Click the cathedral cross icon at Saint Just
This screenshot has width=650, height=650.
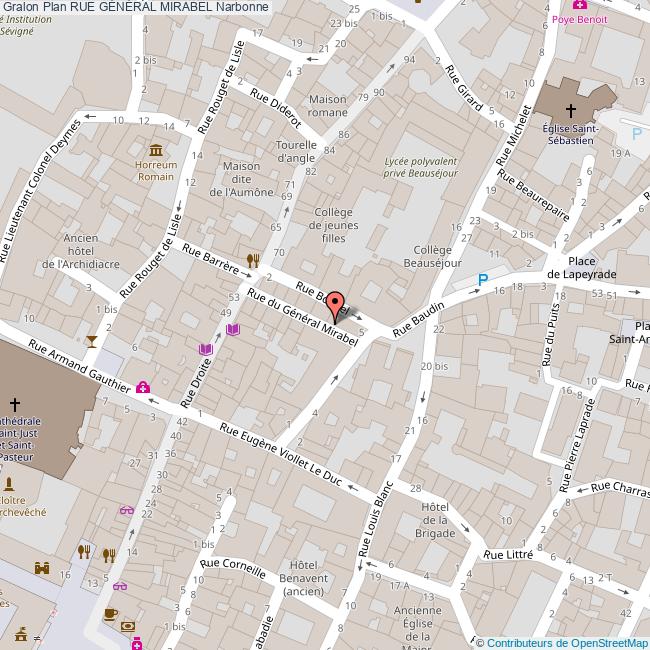14,405
